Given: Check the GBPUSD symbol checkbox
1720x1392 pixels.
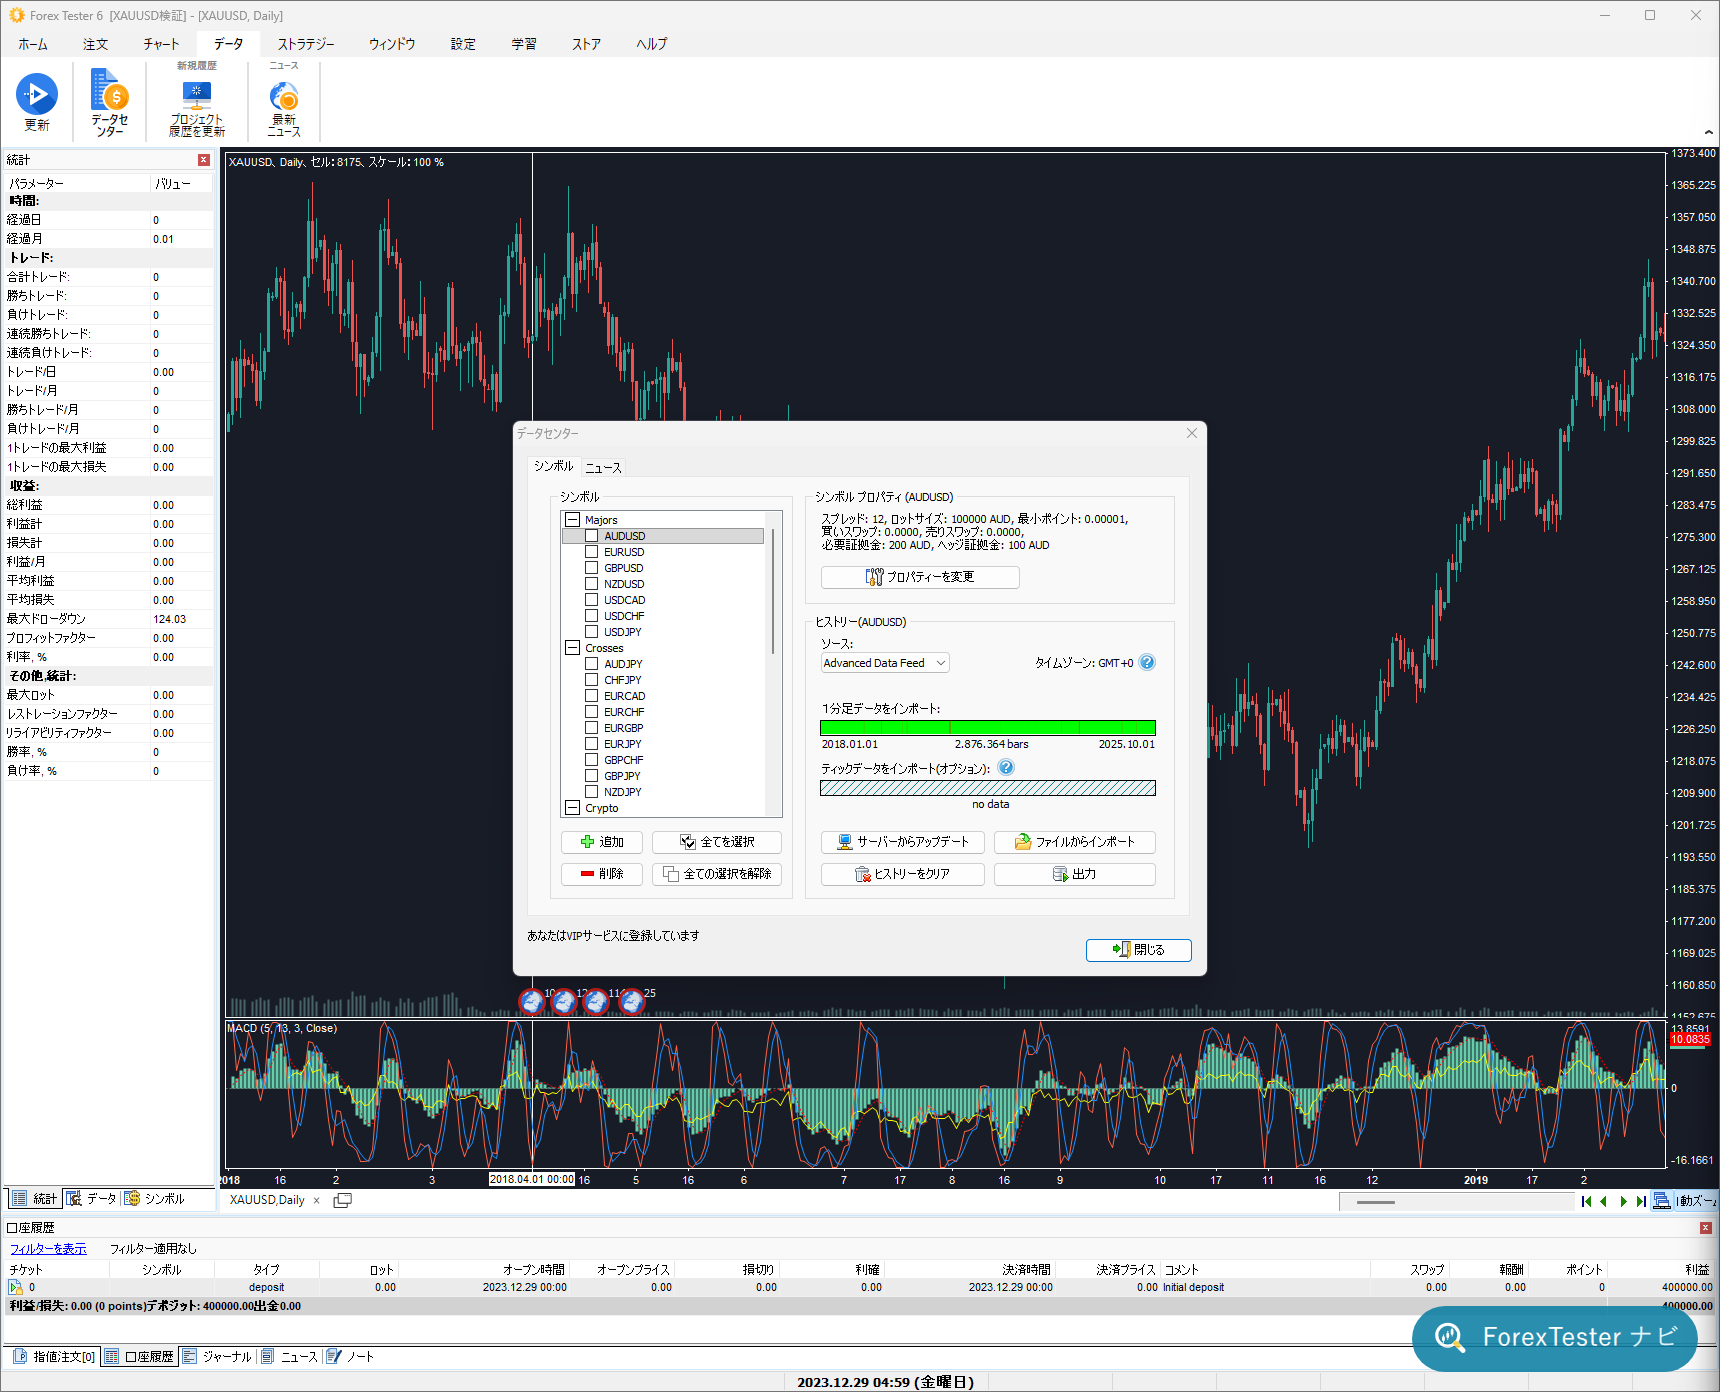Looking at the screenshot, I should pos(592,568).
